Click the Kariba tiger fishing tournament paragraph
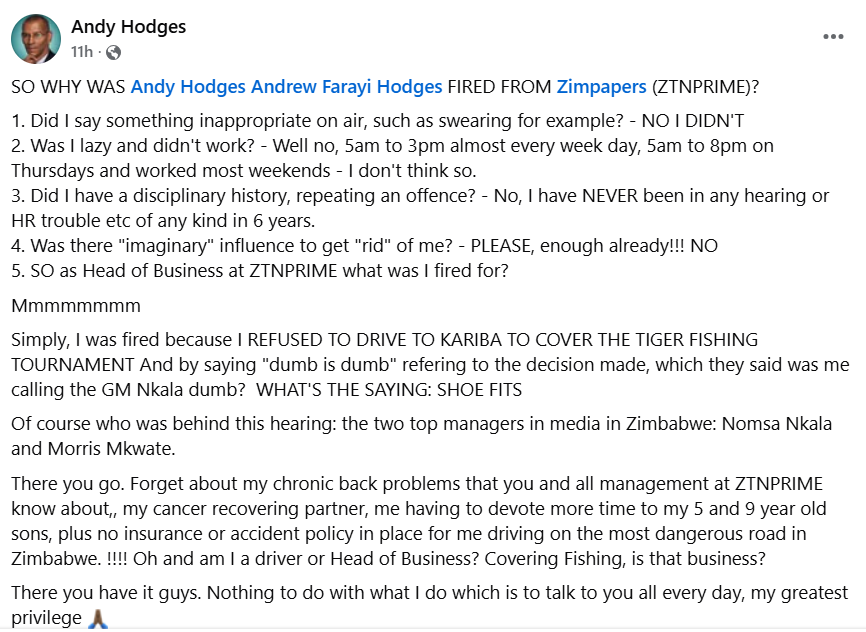Viewport: 866px width, 632px height. click(400, 364)
